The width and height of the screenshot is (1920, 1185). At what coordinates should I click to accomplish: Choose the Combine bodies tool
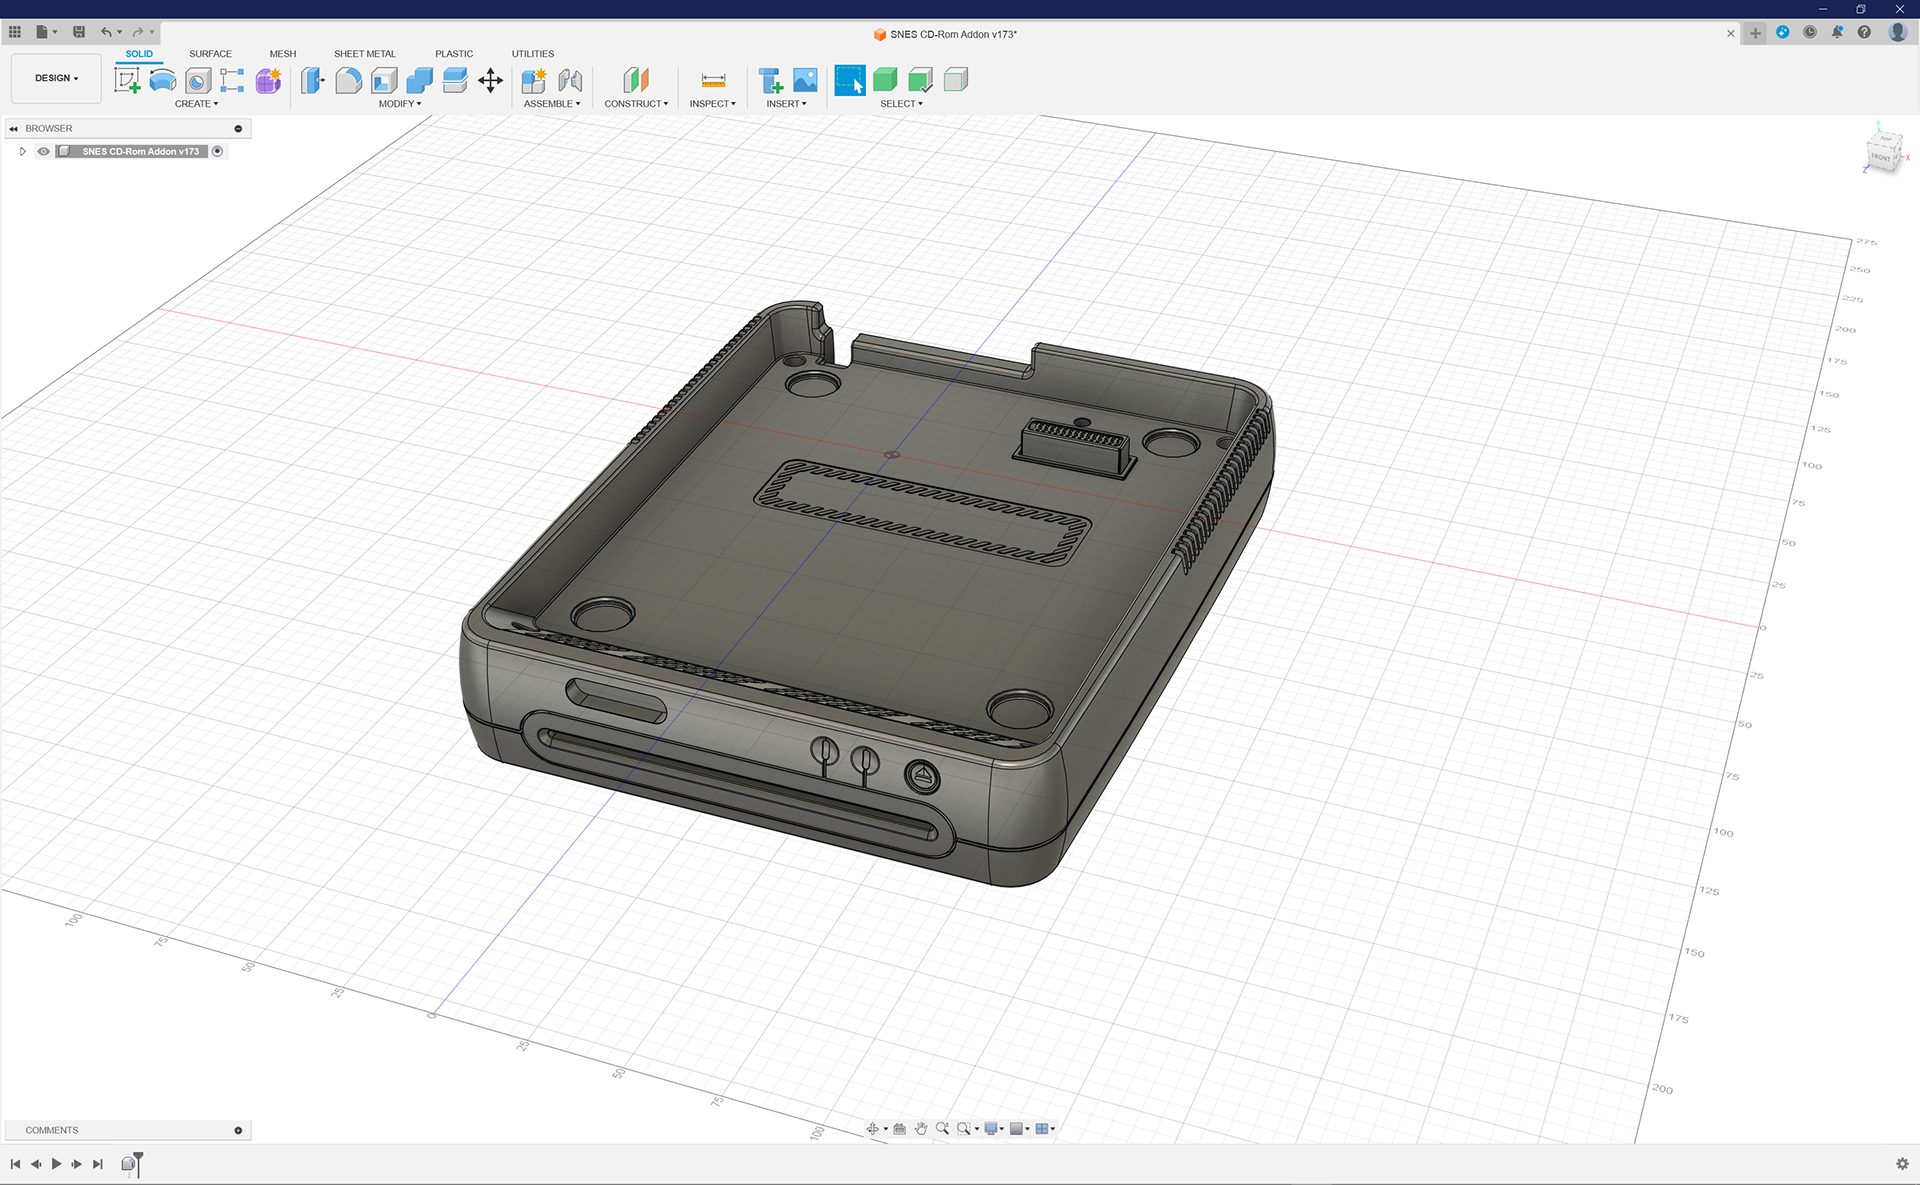(x=419, y=80)
